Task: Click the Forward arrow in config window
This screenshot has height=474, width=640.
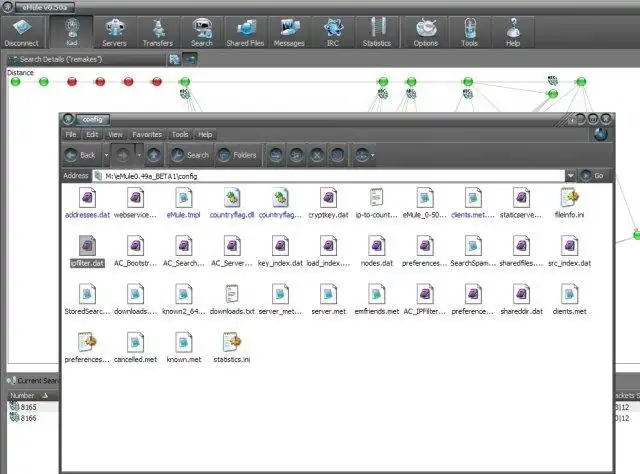Action: click(122, 155)
